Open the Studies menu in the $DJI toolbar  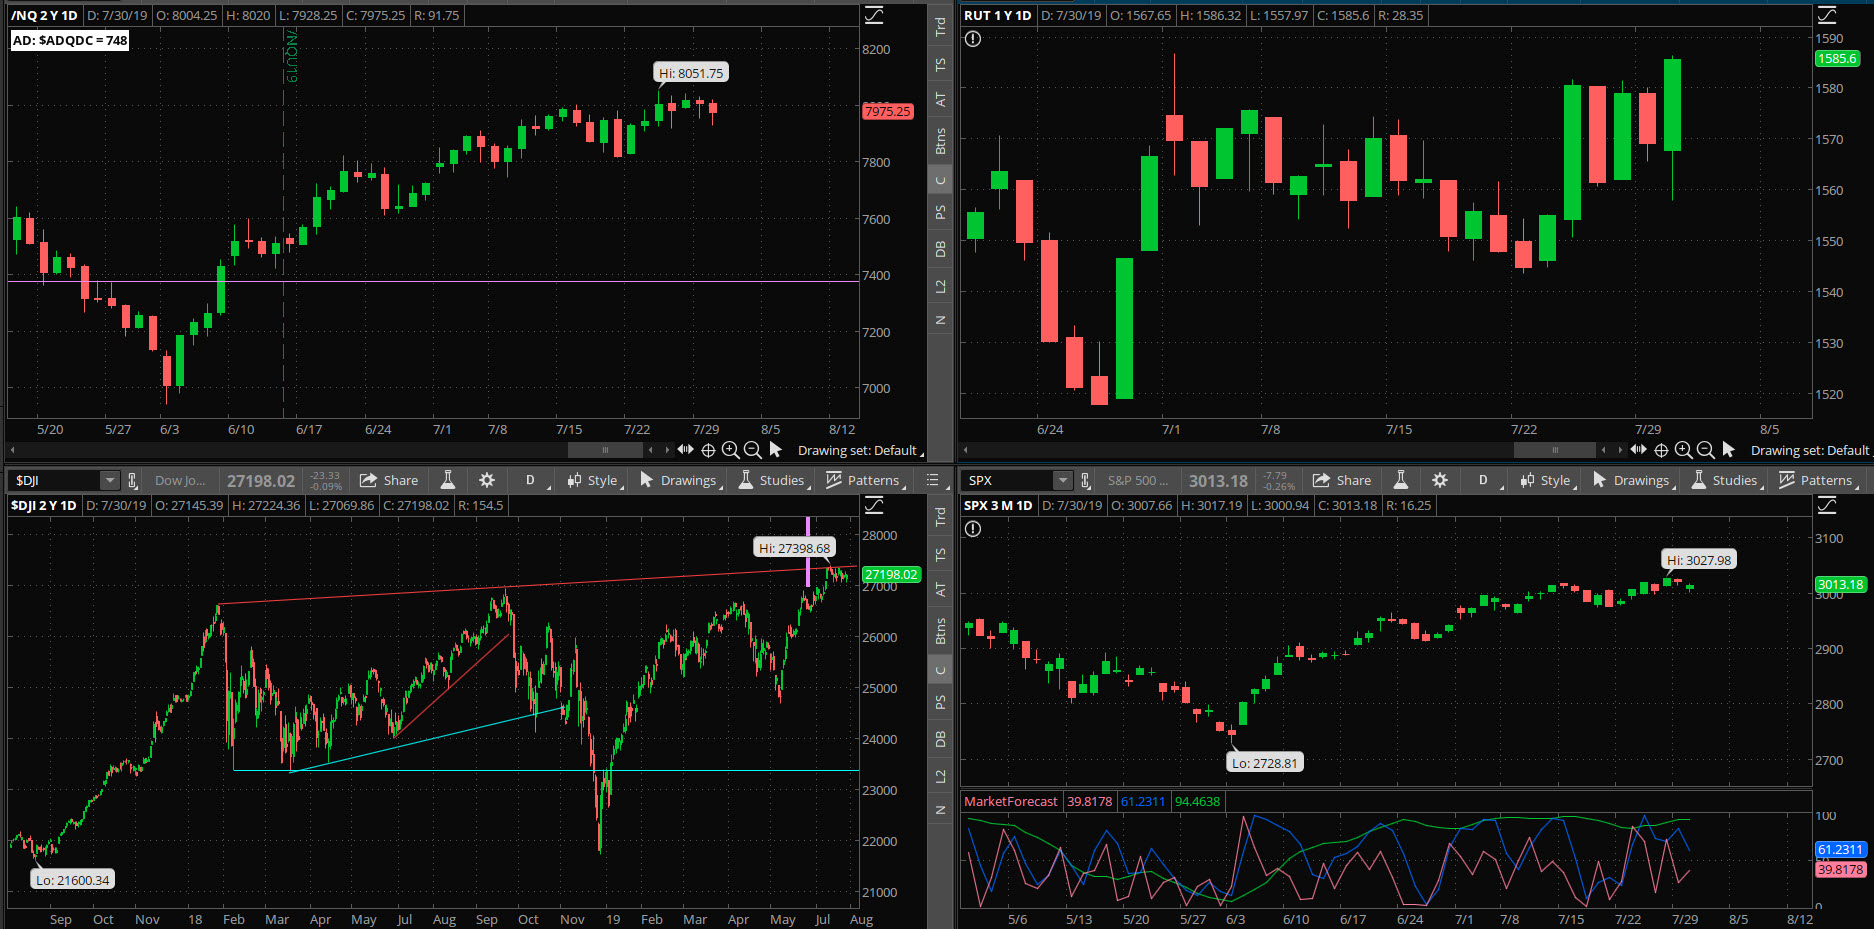(773, 480)
